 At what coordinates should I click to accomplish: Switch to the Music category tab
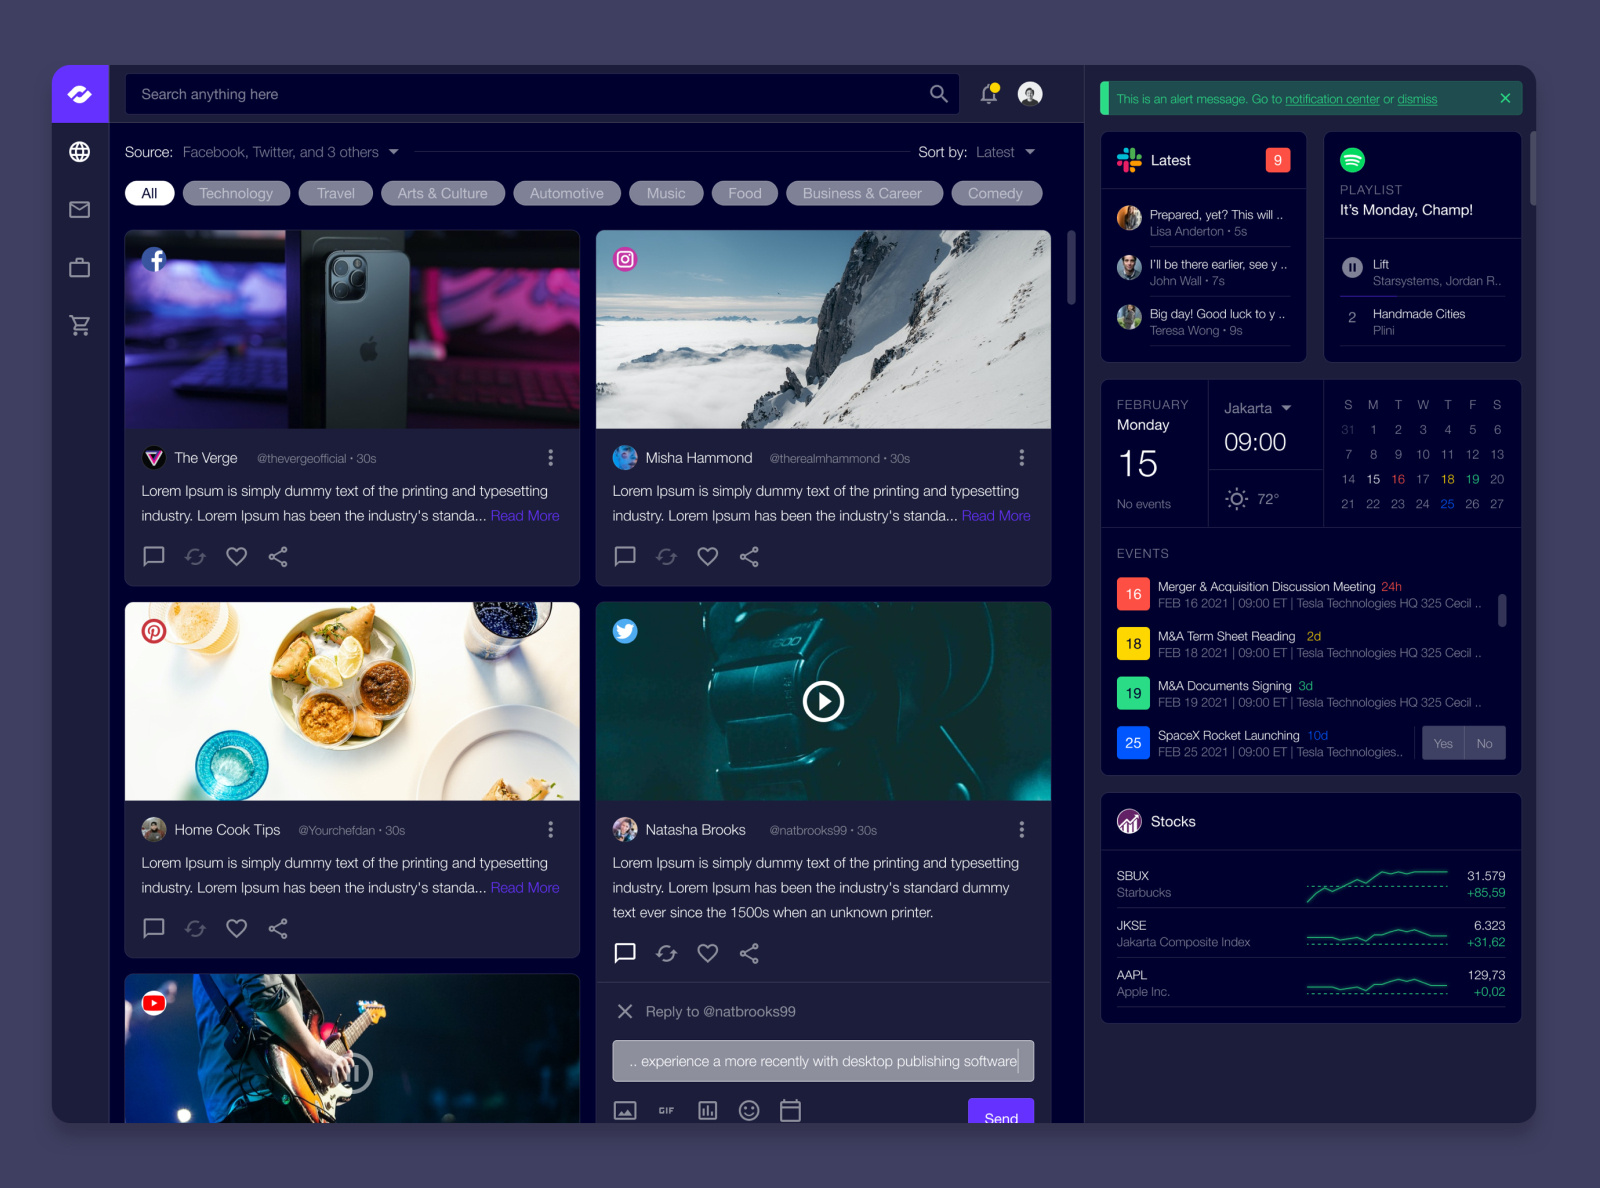[665, 193]
